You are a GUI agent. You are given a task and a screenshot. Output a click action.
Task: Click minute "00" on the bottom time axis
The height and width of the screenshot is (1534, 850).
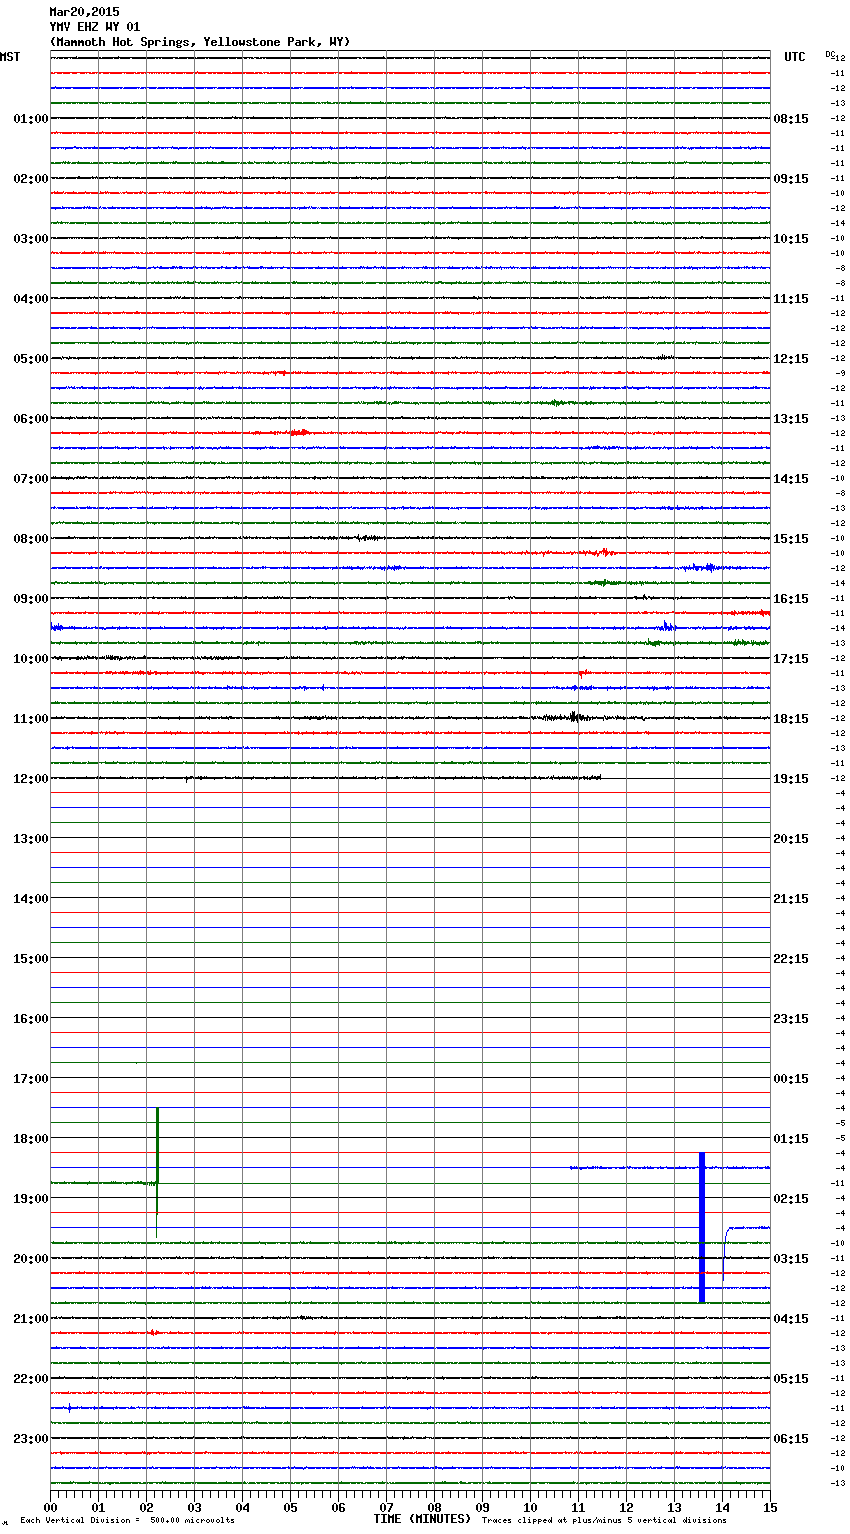50,1507
